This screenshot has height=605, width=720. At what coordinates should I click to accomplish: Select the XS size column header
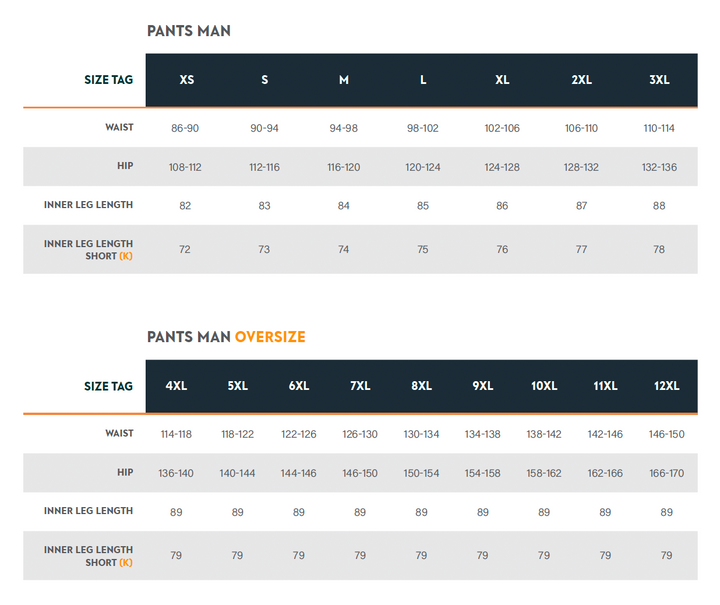point(187,80)
